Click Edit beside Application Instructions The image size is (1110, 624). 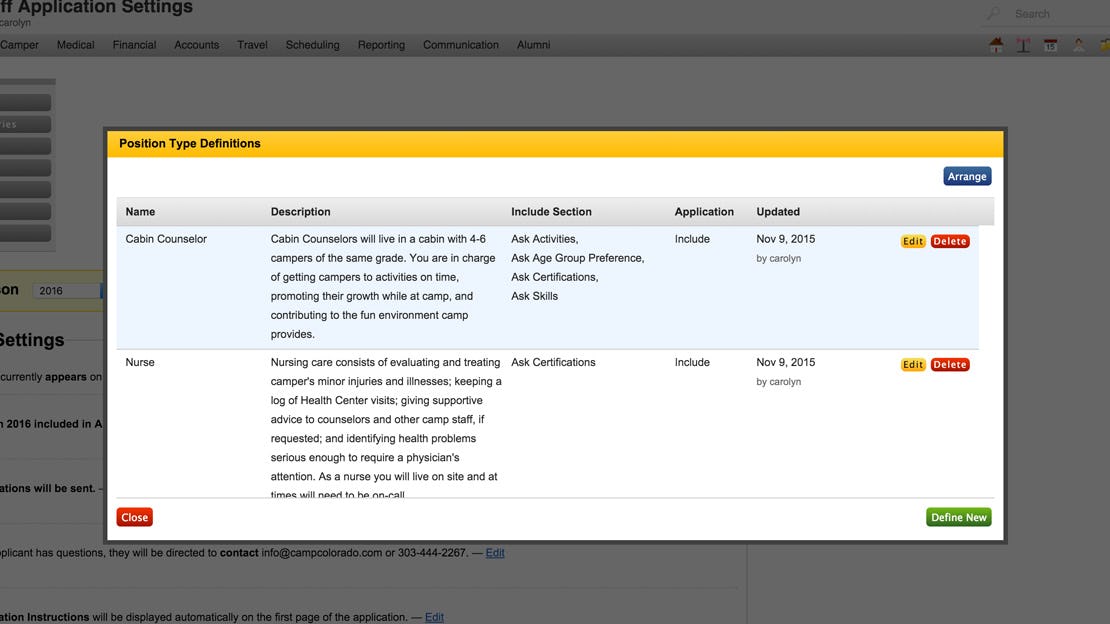coord(433,617)
